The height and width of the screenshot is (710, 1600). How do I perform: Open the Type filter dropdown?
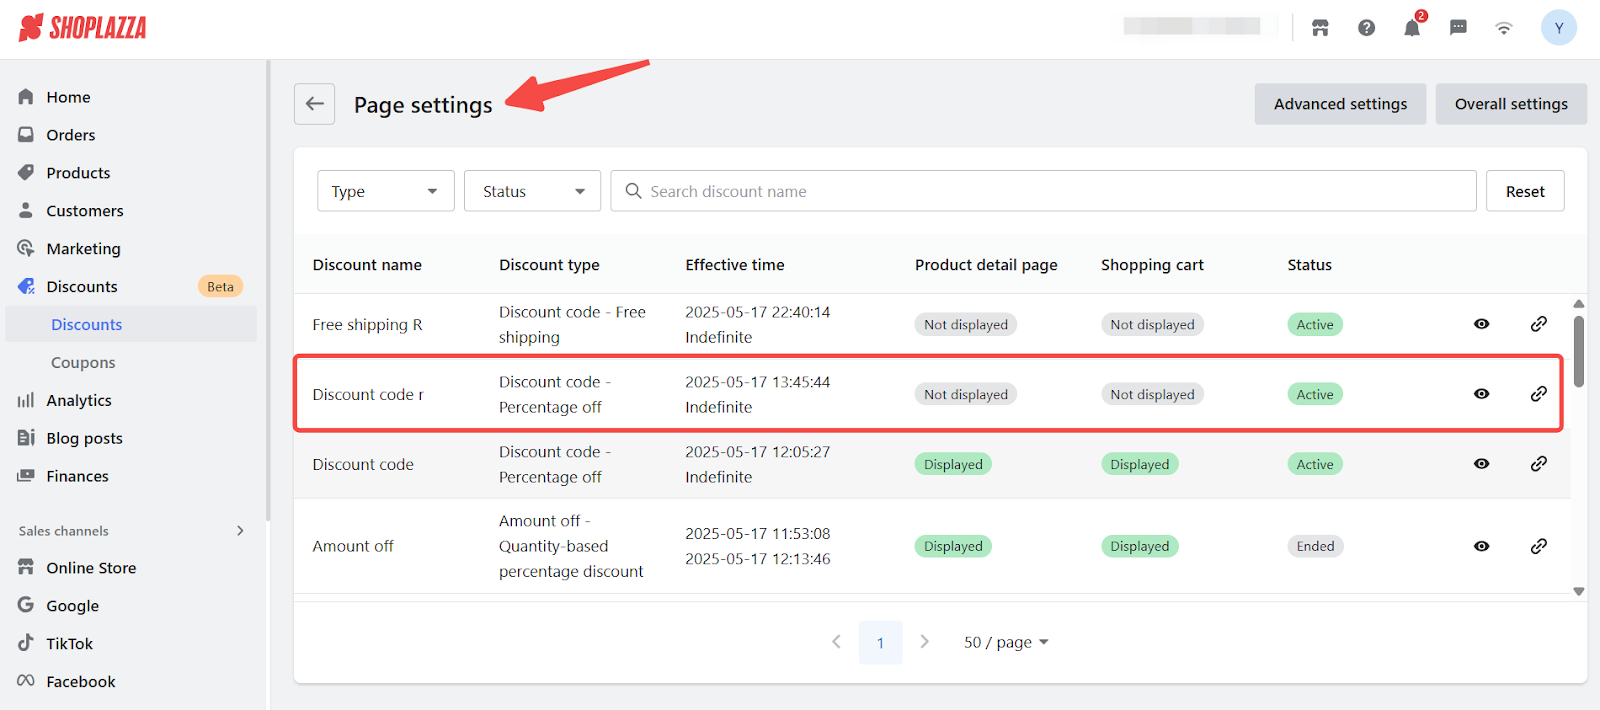coord(385,191)
